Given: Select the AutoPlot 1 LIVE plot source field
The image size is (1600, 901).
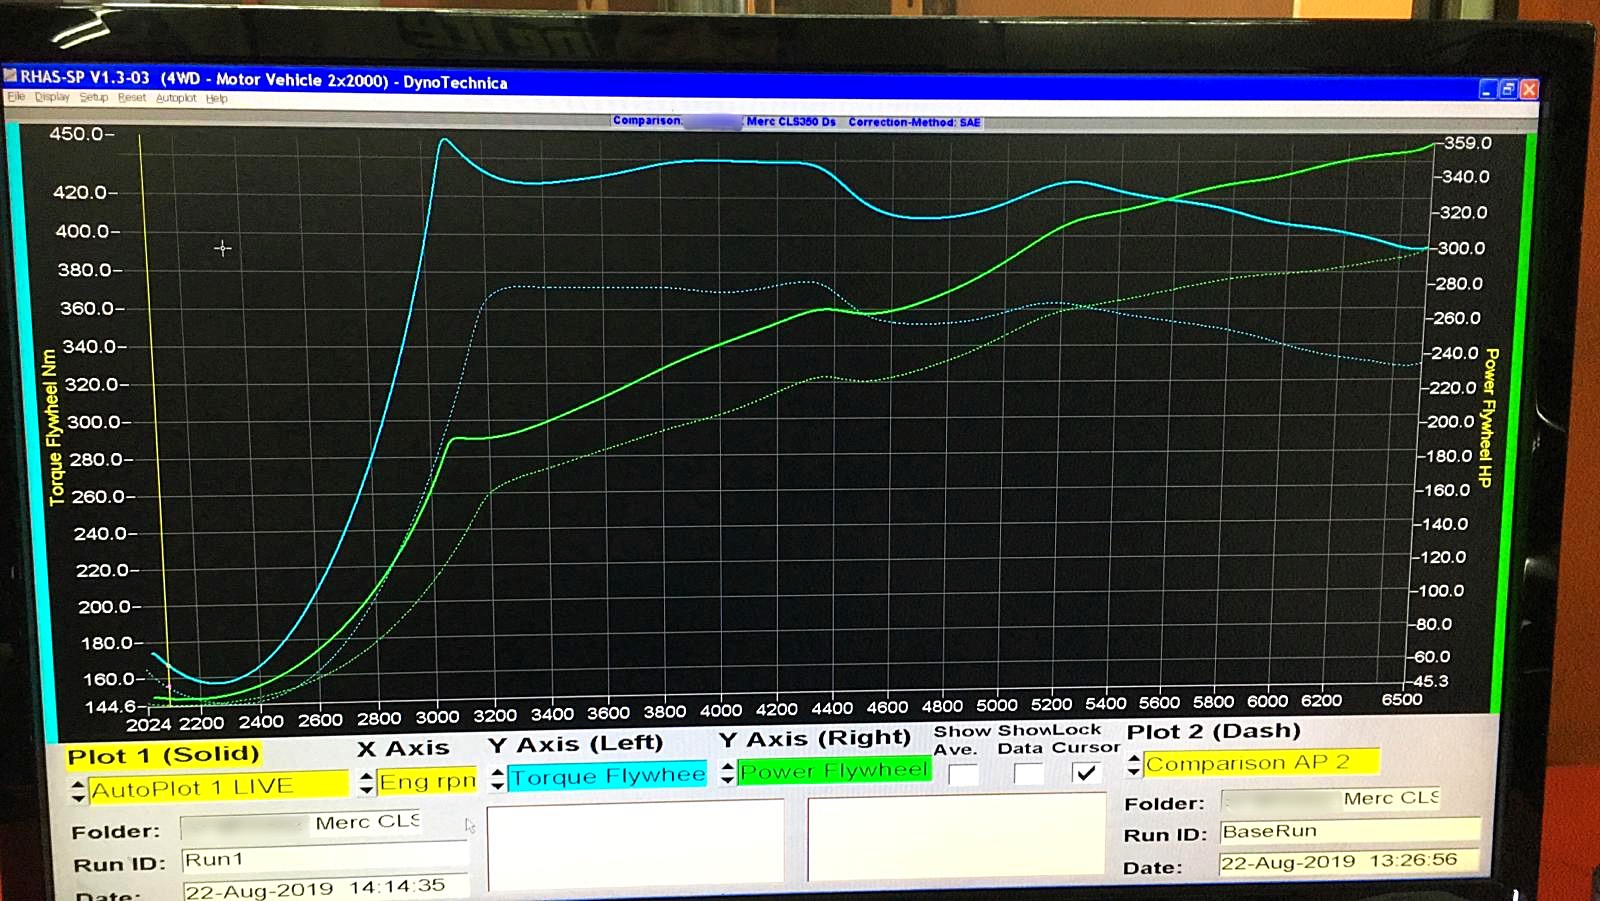Looking at the screenshot, I should pos(218,787).
